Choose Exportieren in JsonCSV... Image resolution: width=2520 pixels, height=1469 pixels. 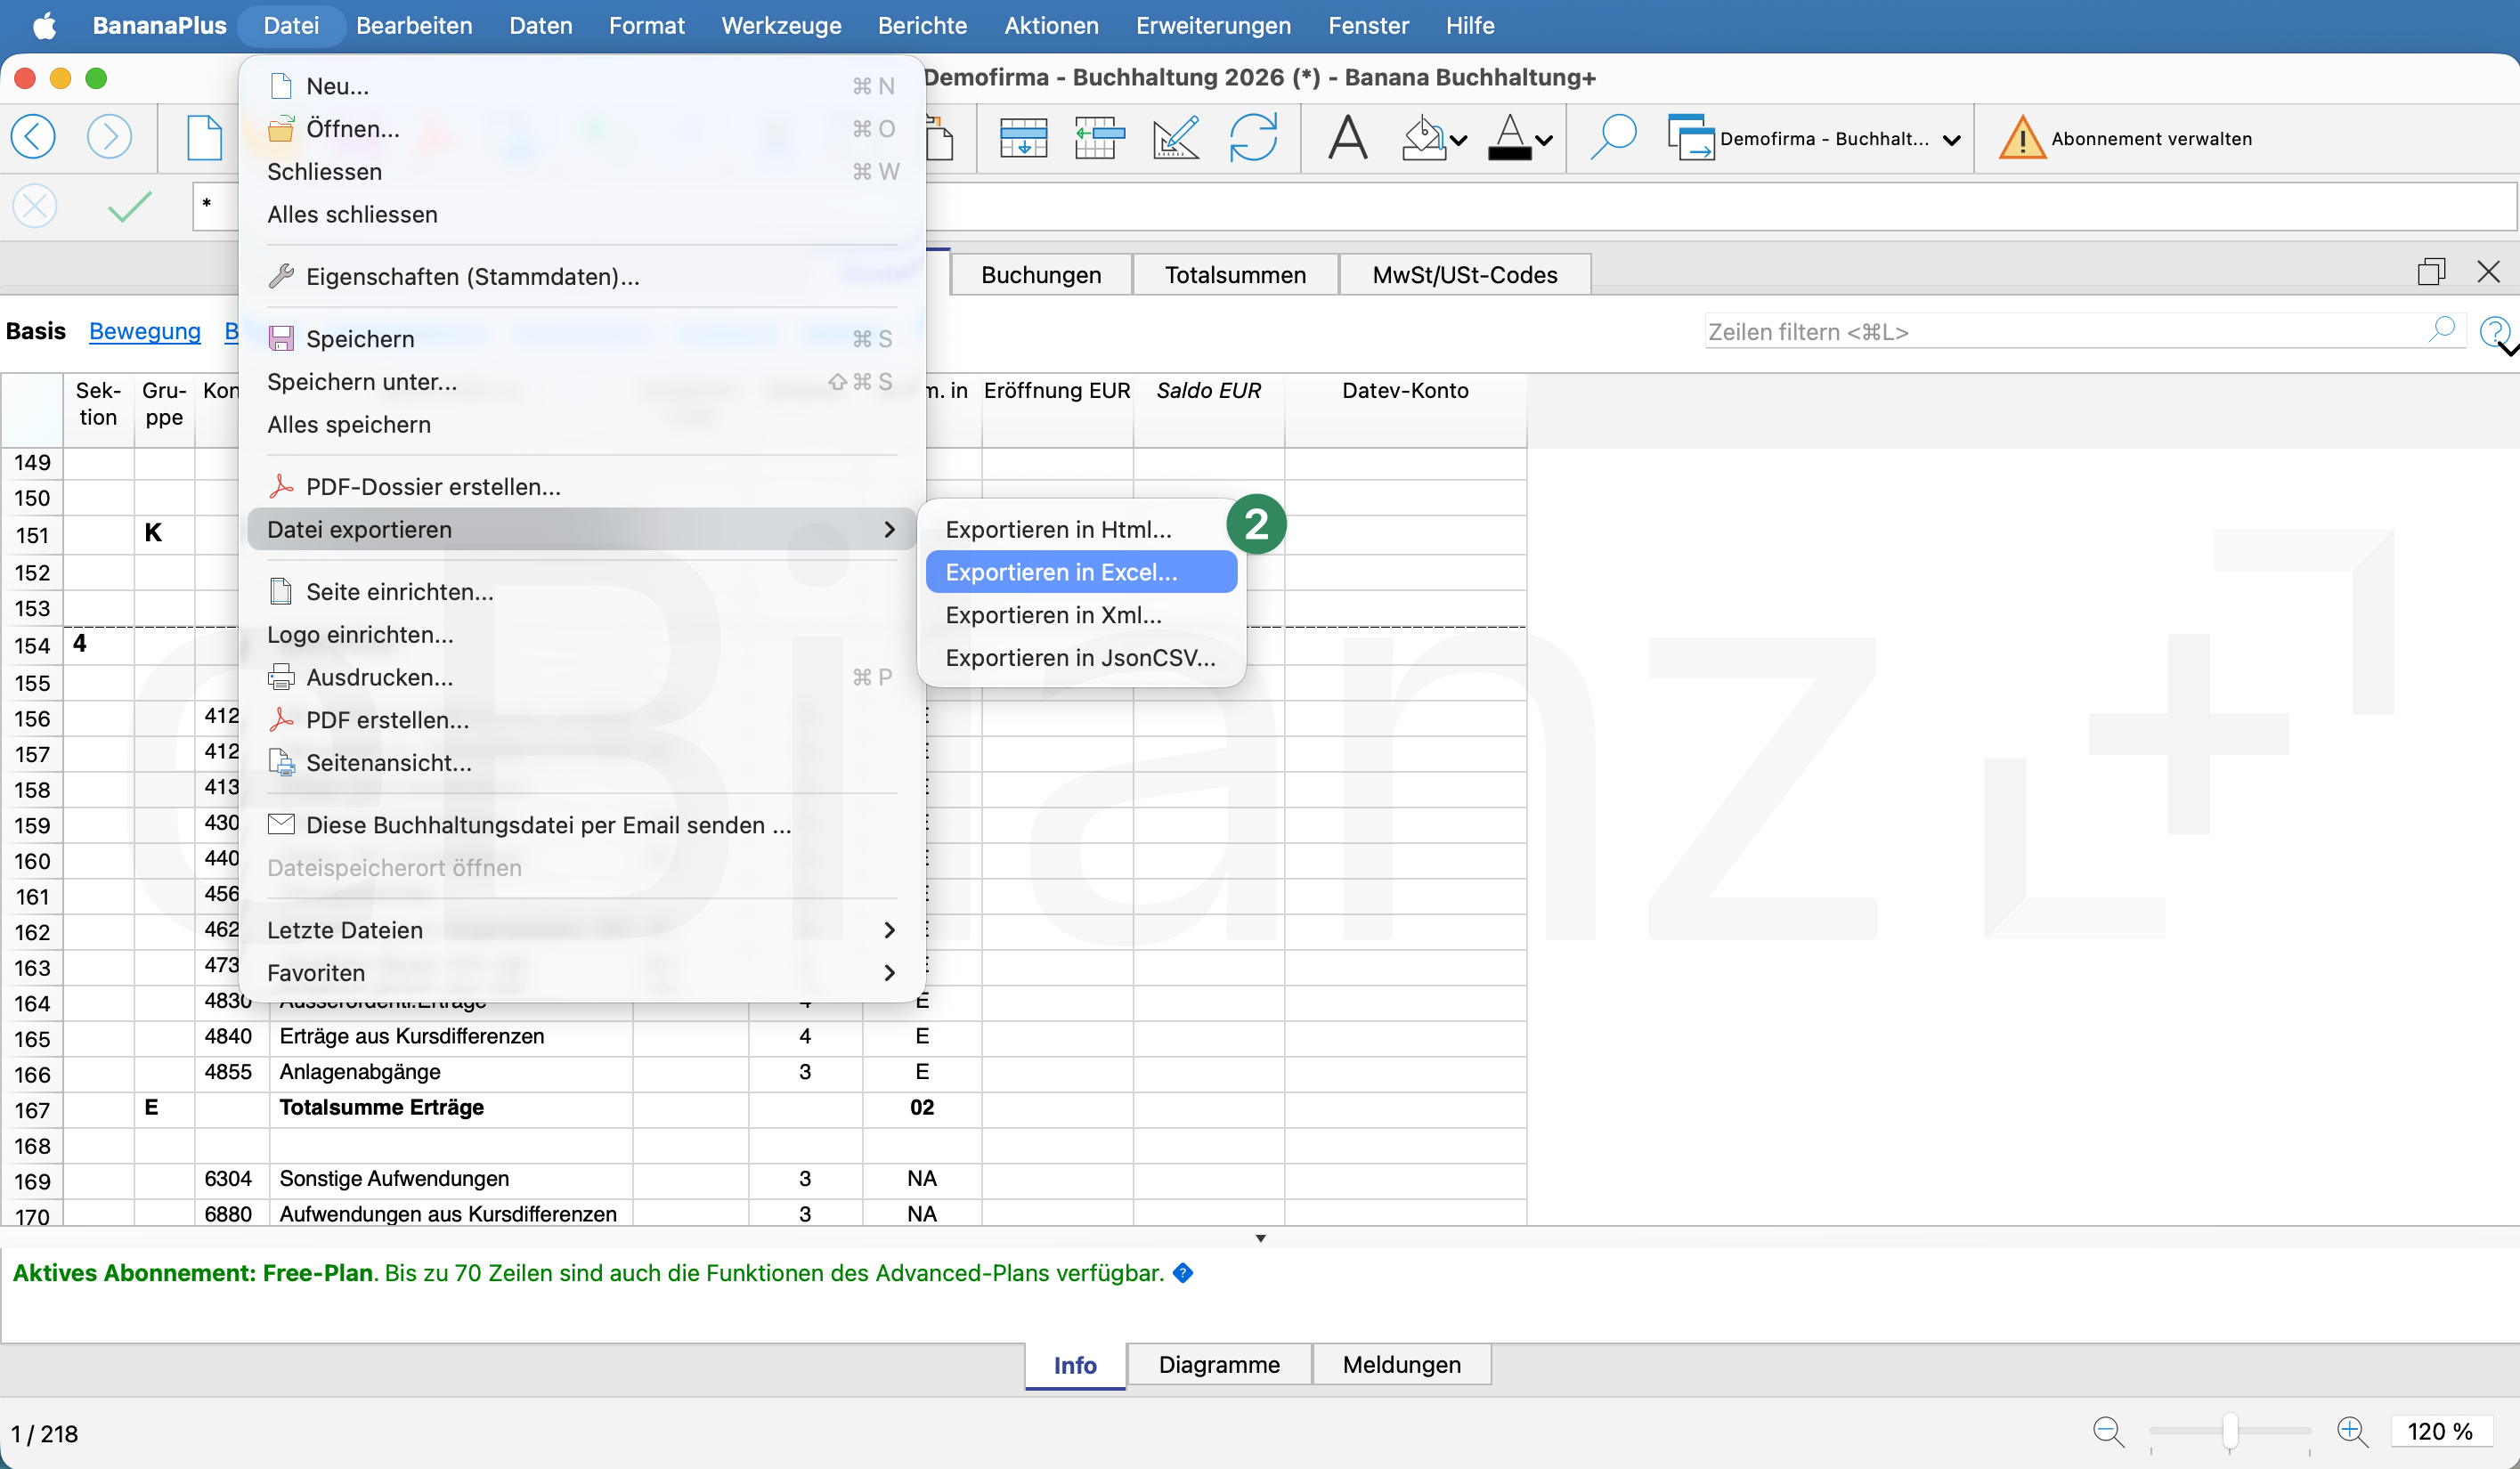(1080, 657)
